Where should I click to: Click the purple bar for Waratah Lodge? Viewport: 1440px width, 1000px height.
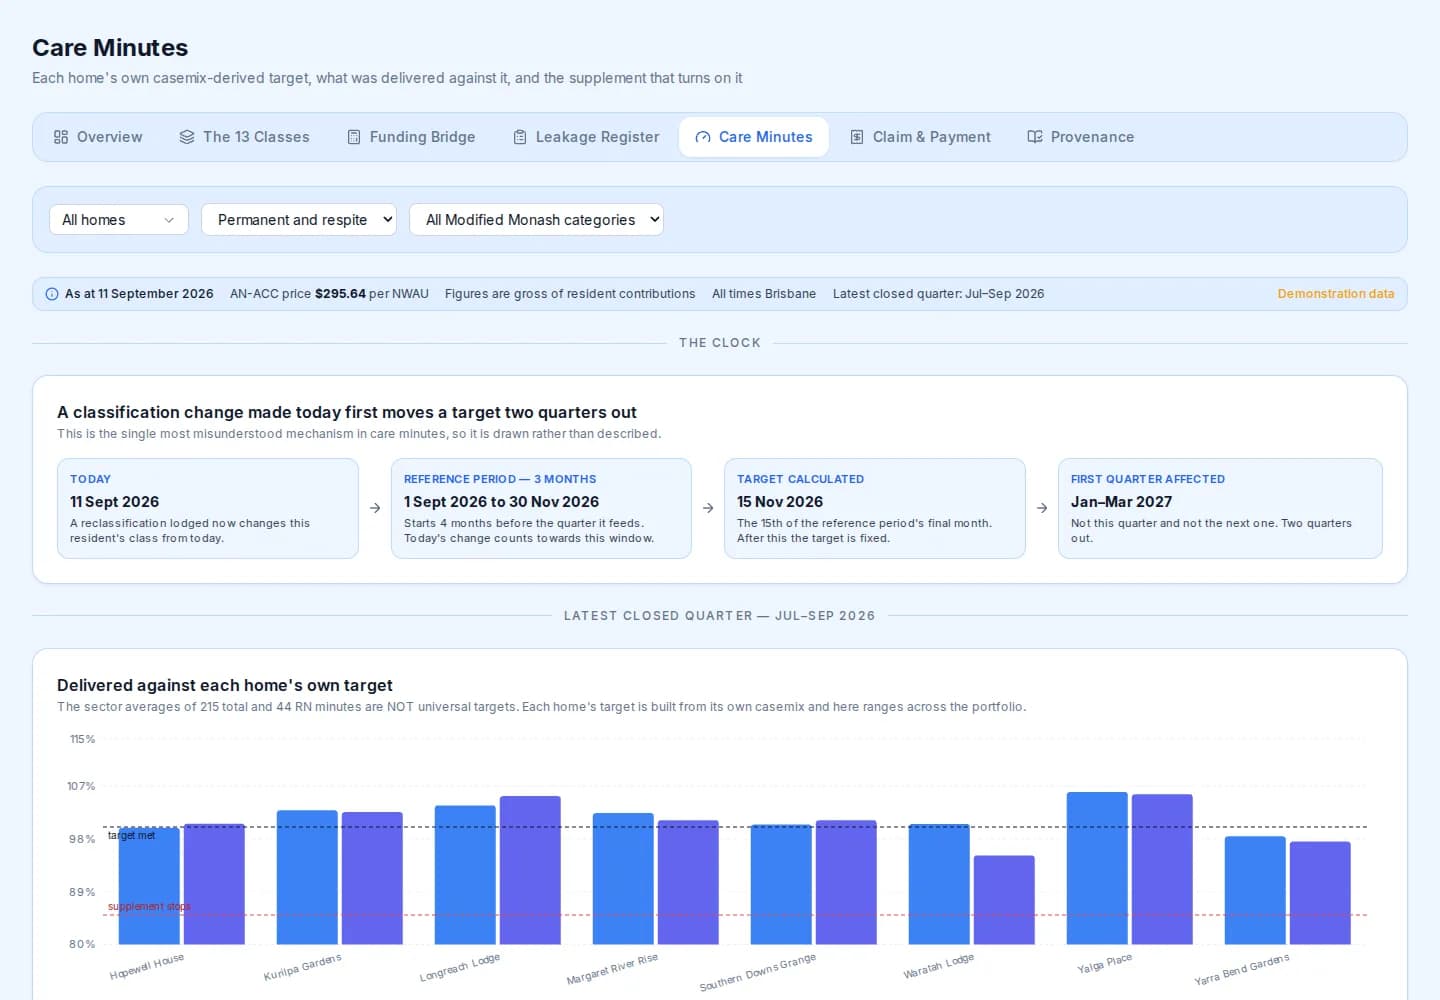pos(1004,900)
